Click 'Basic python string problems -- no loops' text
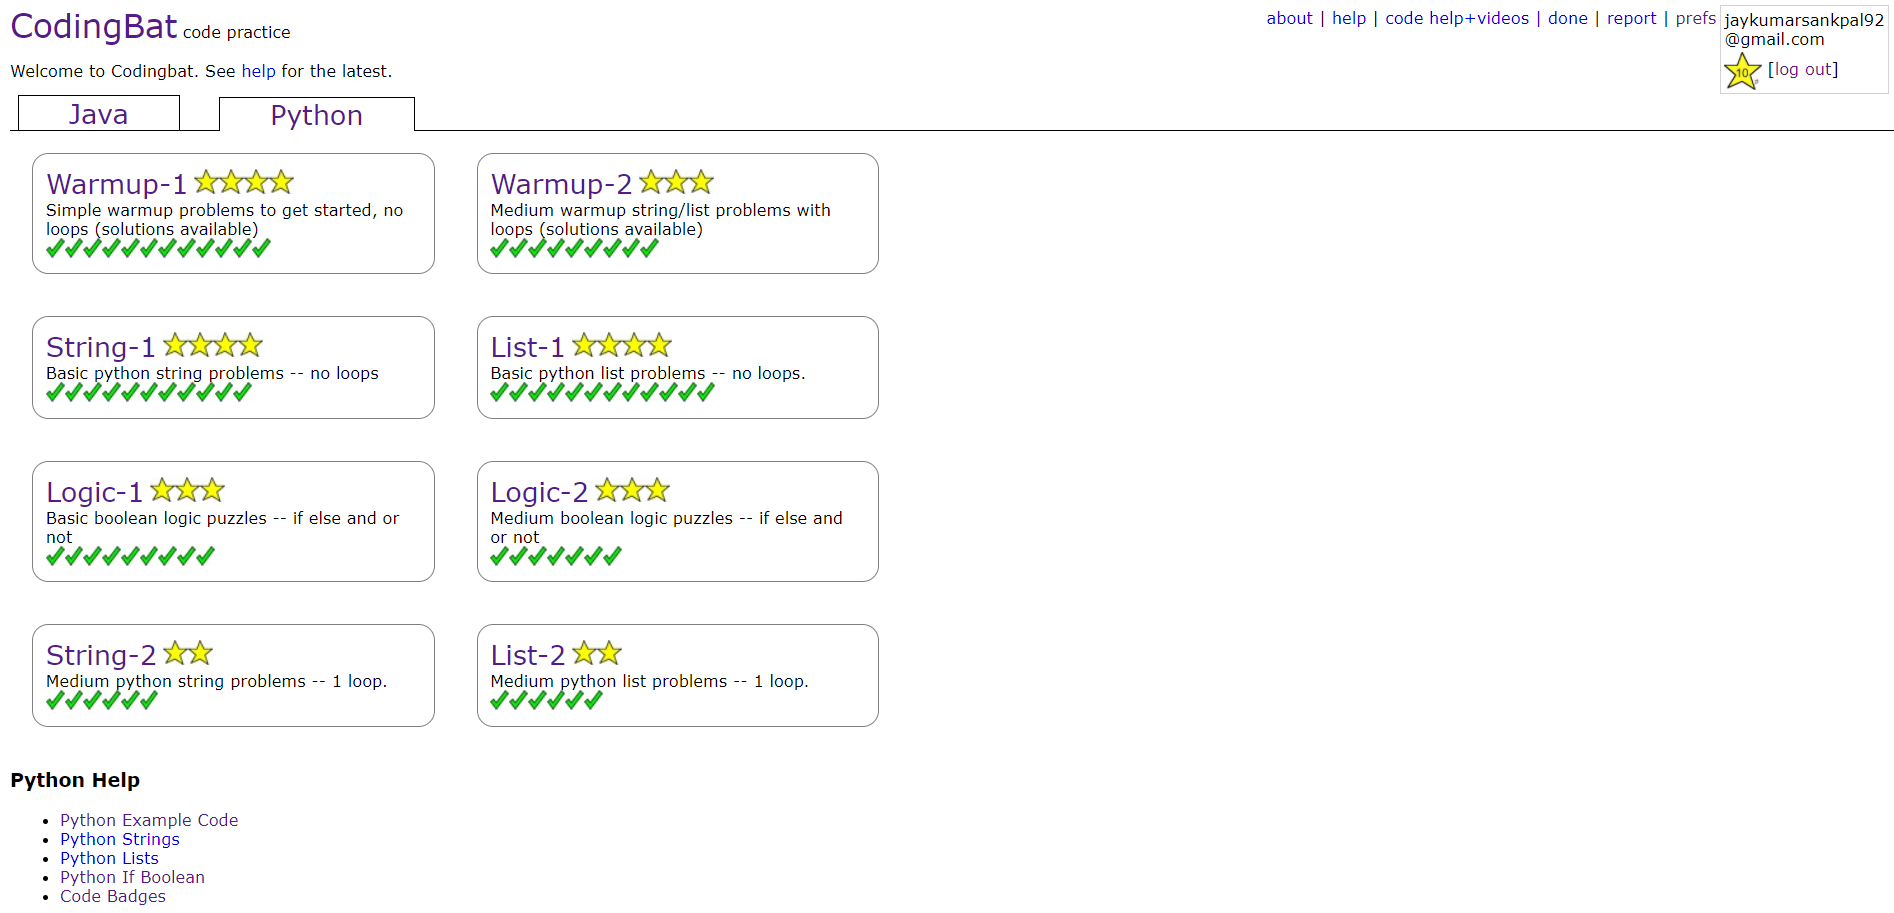This screenshot has height=913, width=1894. point(212,373)
